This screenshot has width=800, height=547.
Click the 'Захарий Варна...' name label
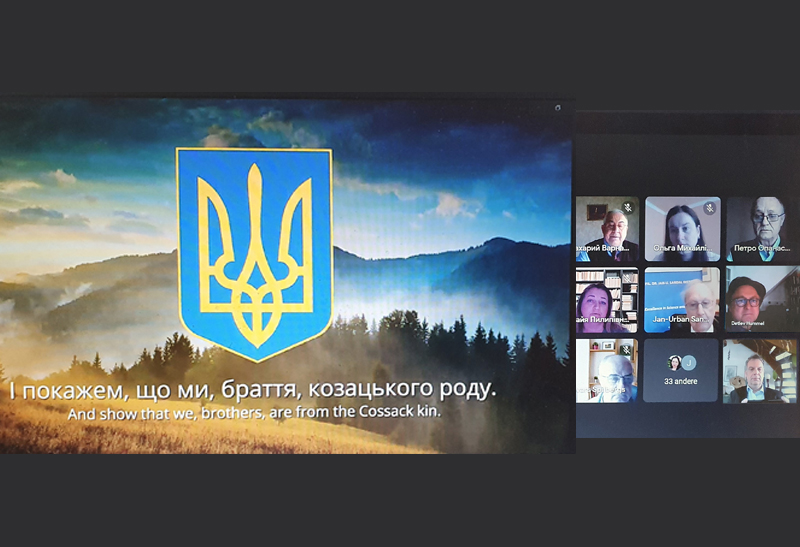tap(603, 248)
